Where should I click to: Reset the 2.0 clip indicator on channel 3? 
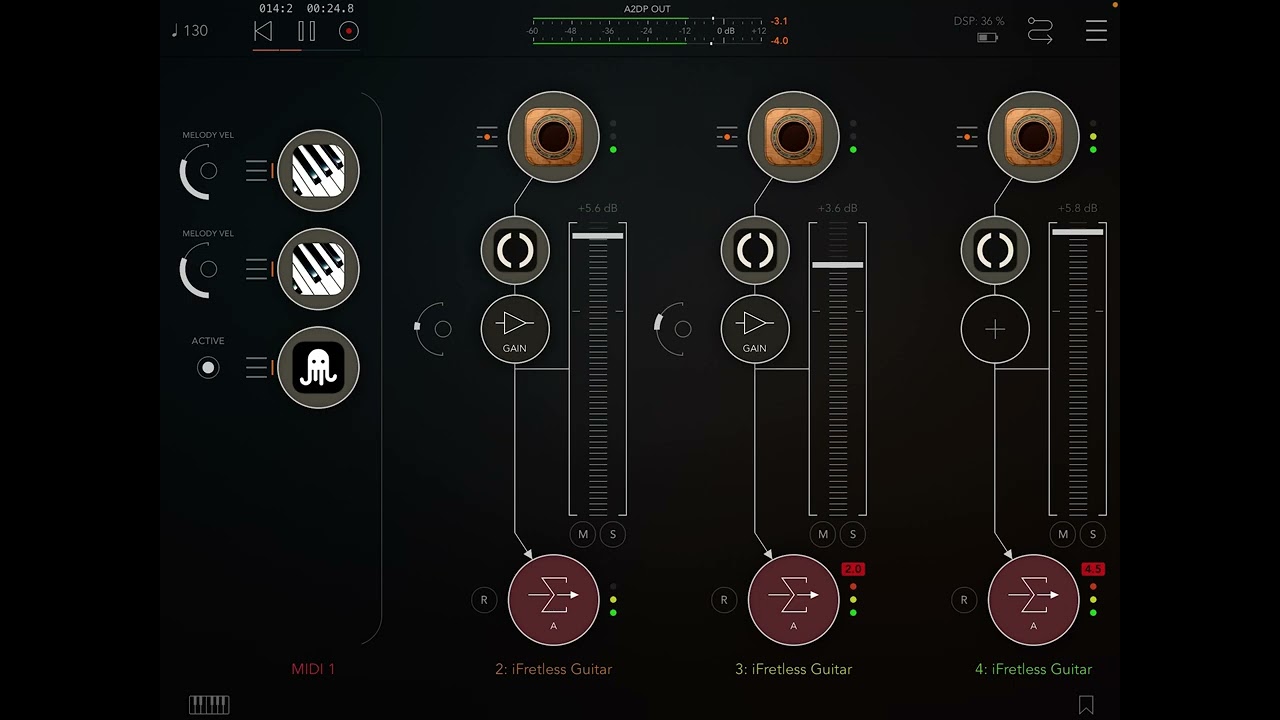(853, 569)
